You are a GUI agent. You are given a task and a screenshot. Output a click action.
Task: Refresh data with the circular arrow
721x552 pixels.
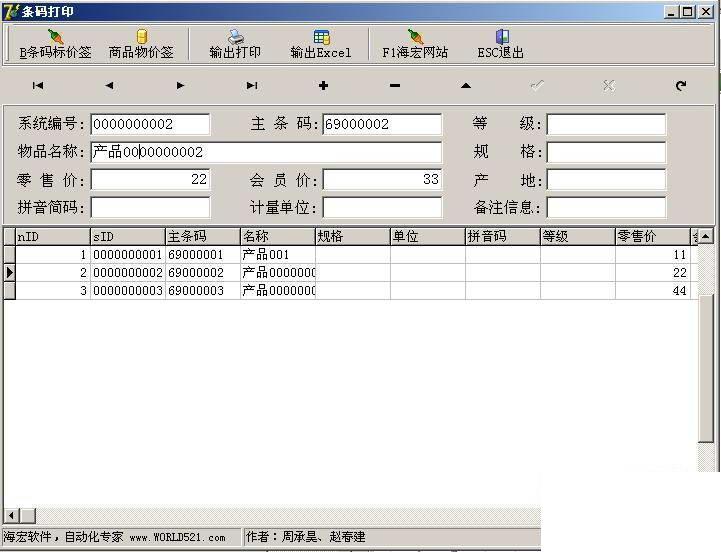click(681, 86)
